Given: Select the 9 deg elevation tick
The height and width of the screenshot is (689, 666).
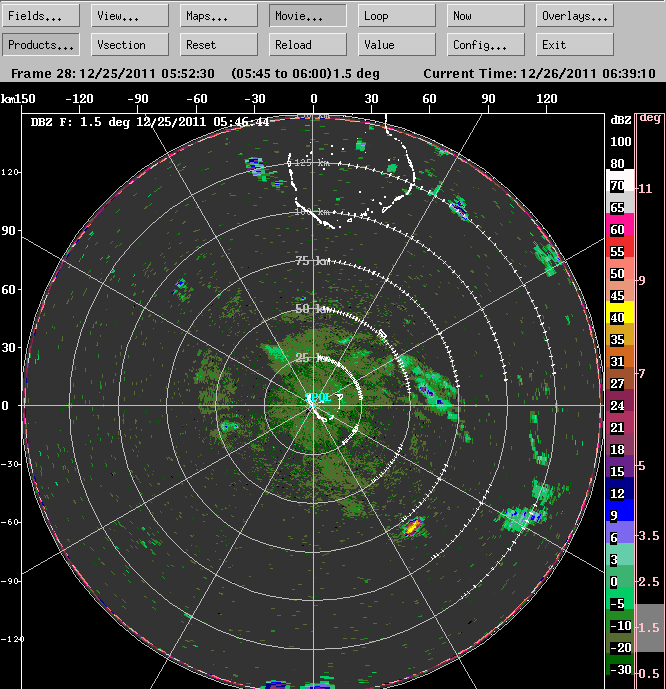Looking at the screenshot, I should pos(642,280).
